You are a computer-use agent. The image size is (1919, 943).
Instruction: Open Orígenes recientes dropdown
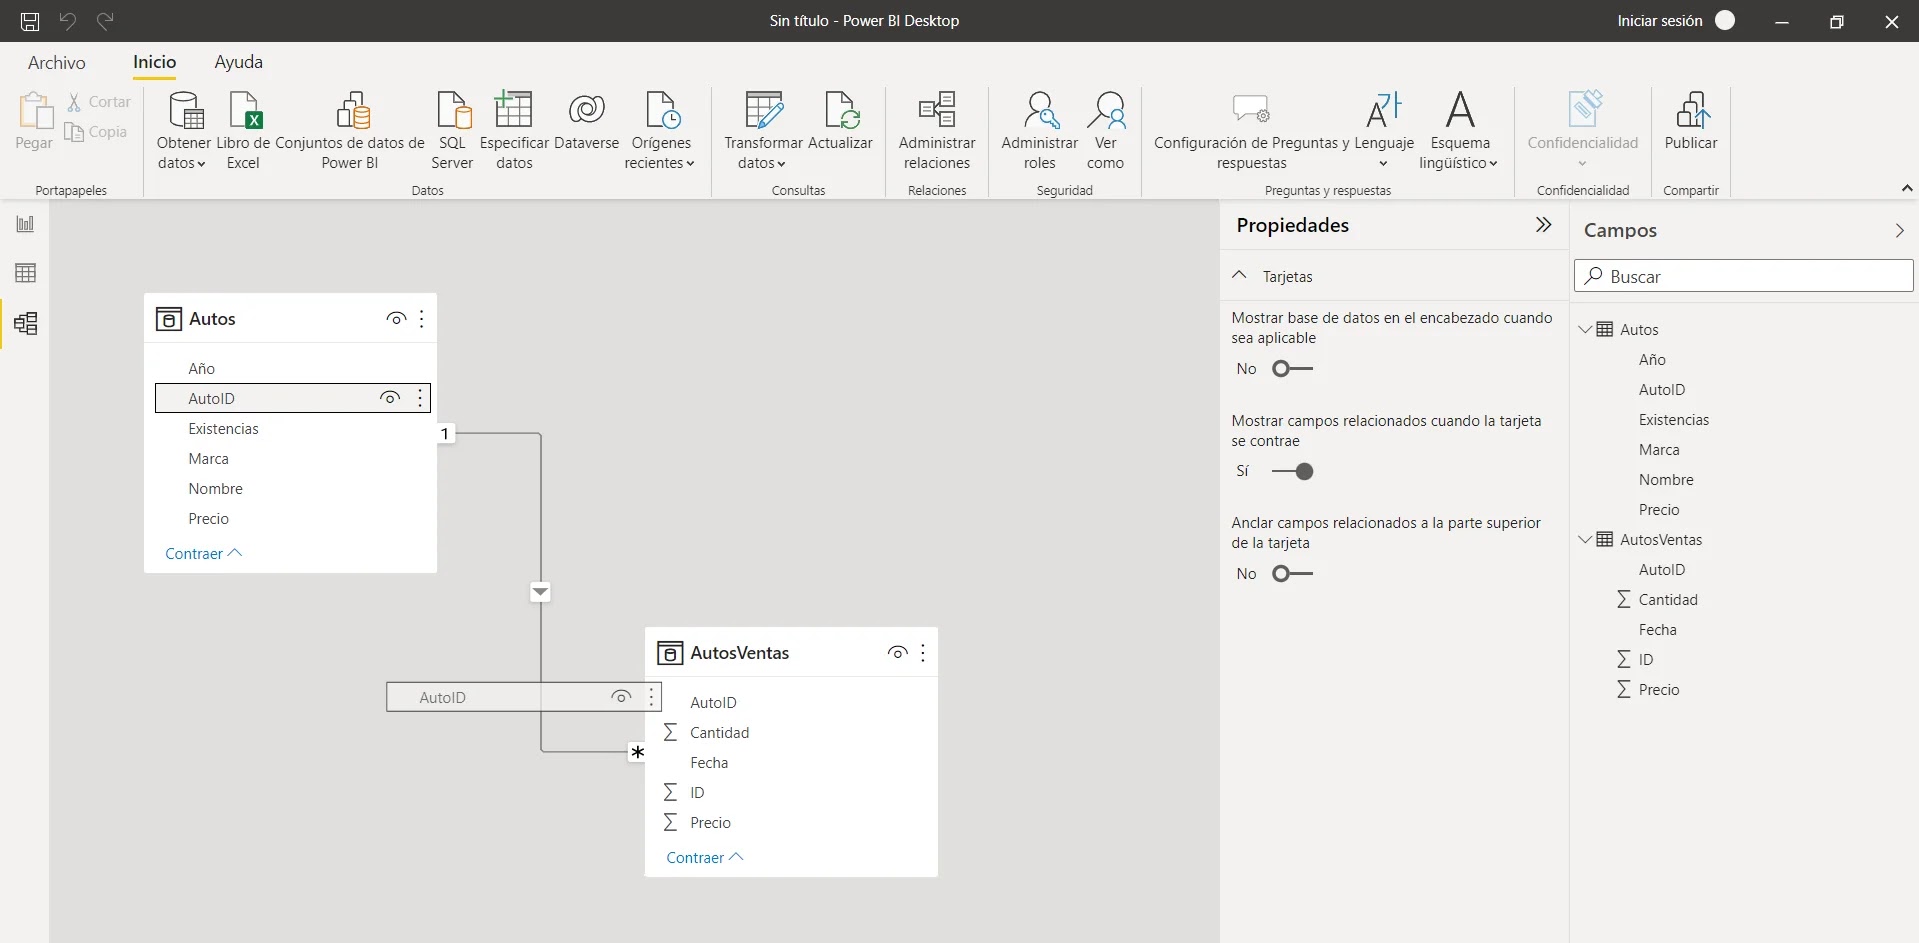click(x=661, y=131)
